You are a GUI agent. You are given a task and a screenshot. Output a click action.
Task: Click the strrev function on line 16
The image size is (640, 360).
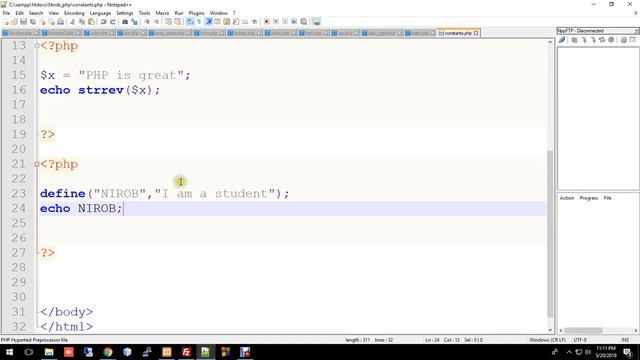tap(101, 90)
